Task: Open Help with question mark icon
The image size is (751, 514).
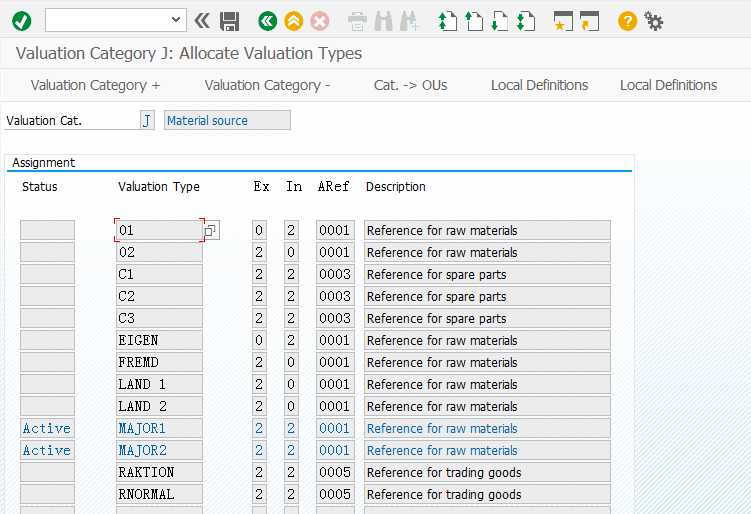Action: point(627,21)
